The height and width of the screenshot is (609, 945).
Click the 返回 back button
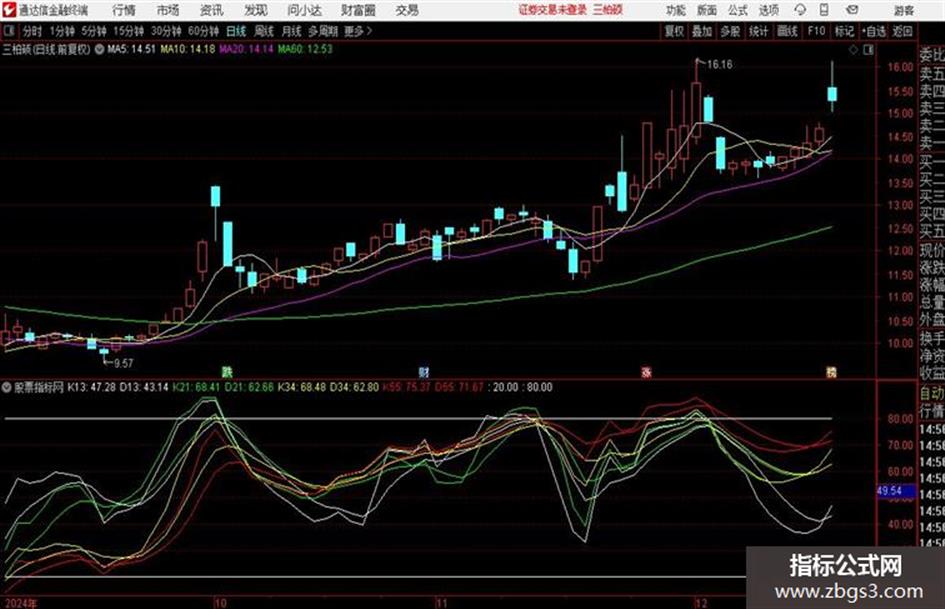pos(903,31)
